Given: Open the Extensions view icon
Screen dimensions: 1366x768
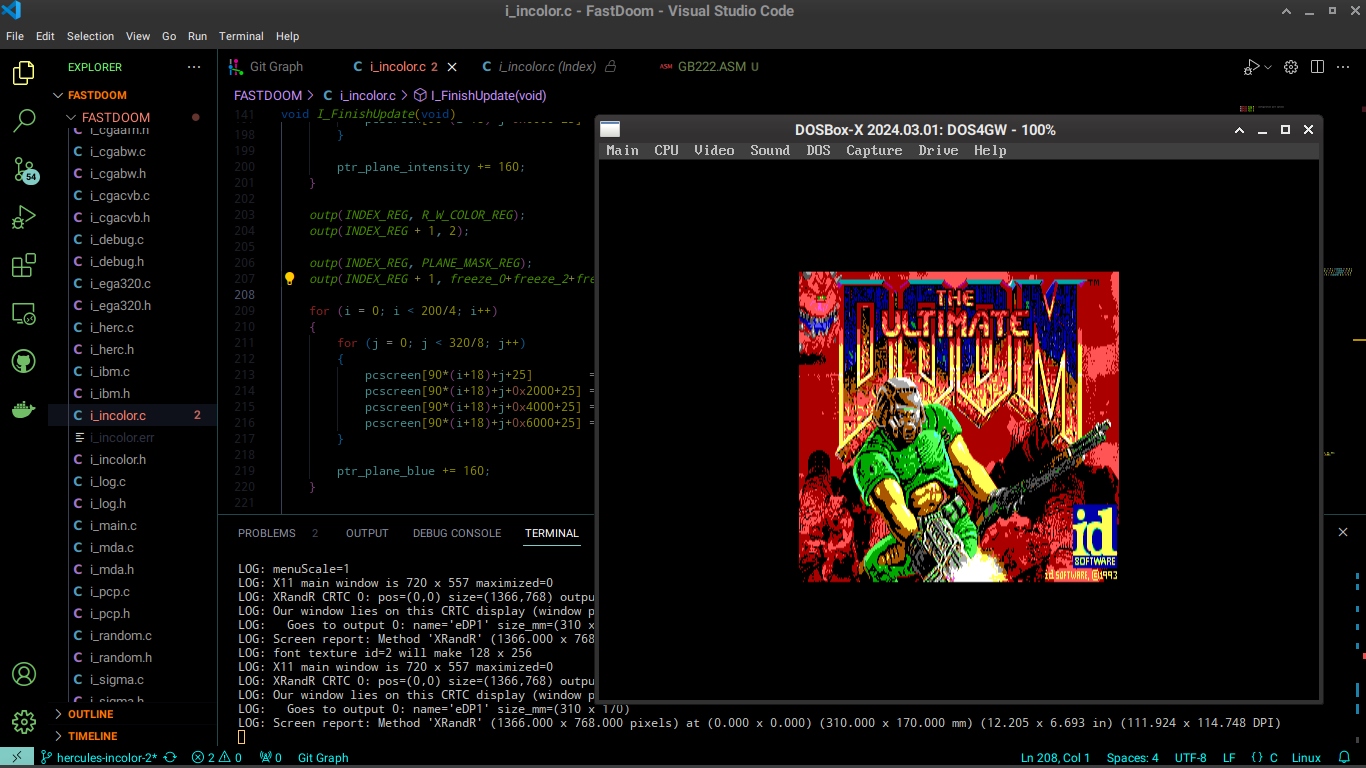Looking at the screenshot, I should tap(24, 265).
